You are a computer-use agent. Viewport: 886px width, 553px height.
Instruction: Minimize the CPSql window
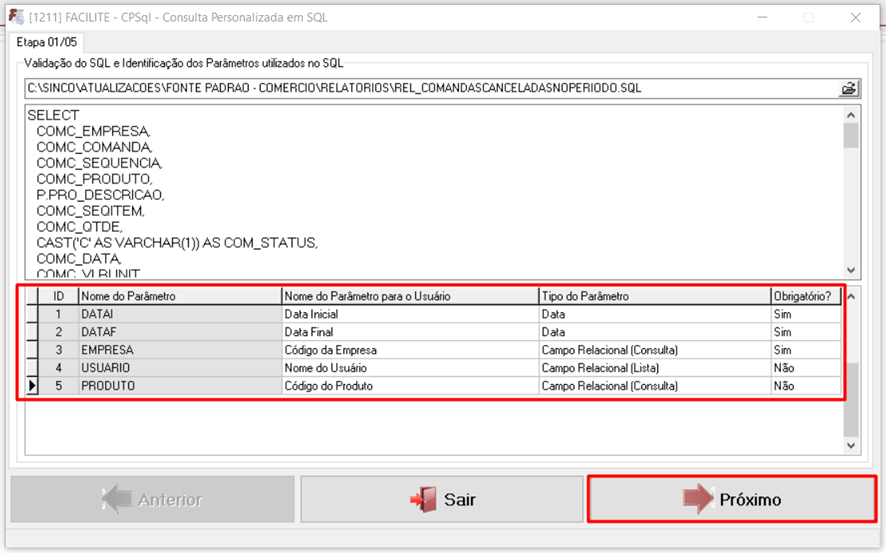(762, 18)
